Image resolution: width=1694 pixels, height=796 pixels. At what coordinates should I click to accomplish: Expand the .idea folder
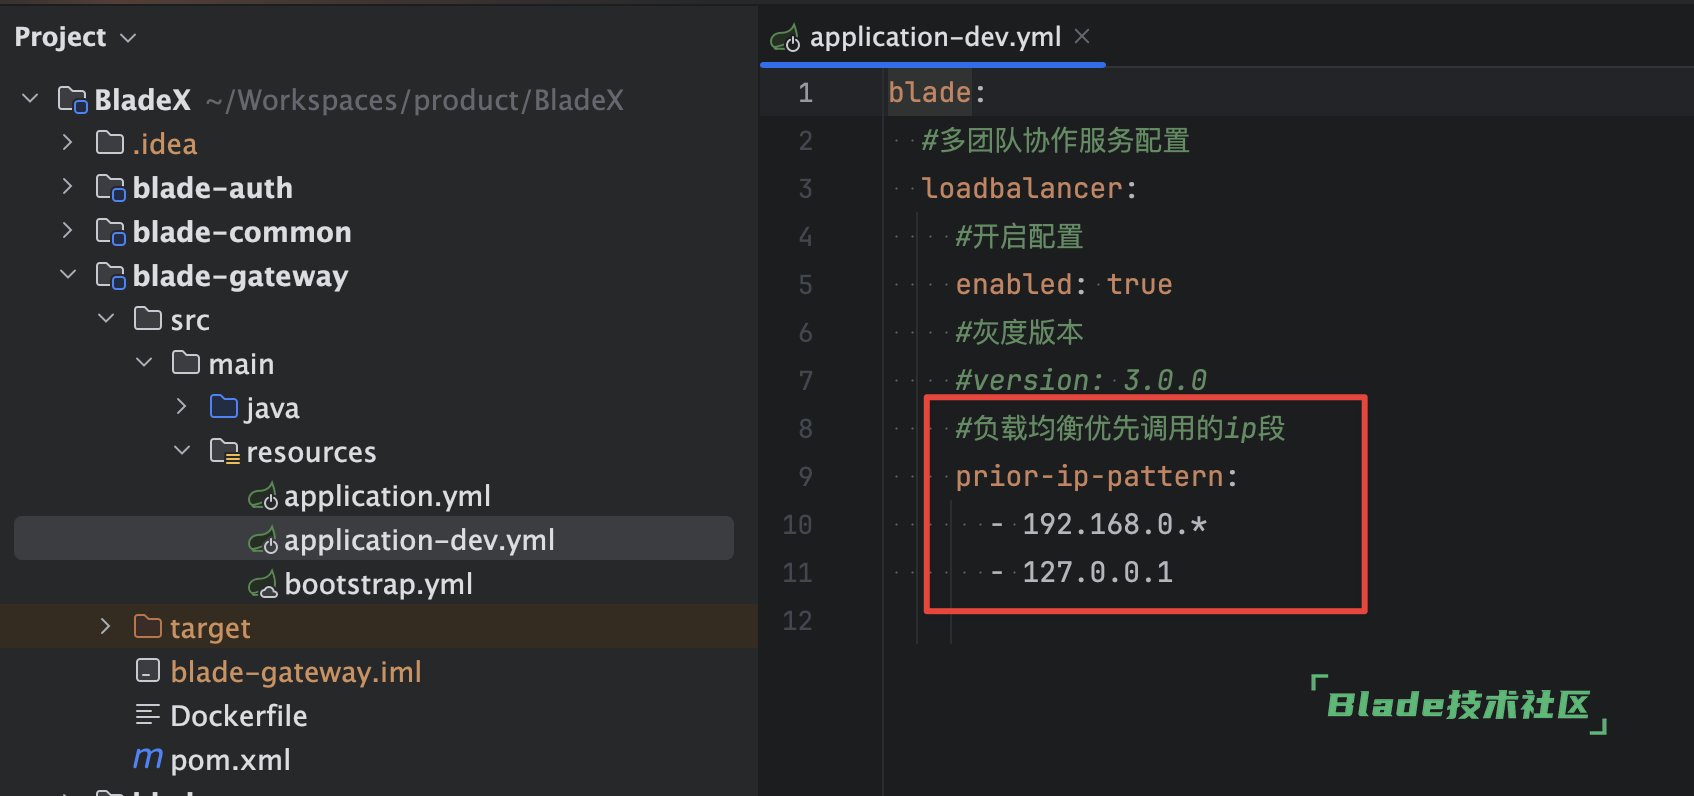[x=67, y=143]
